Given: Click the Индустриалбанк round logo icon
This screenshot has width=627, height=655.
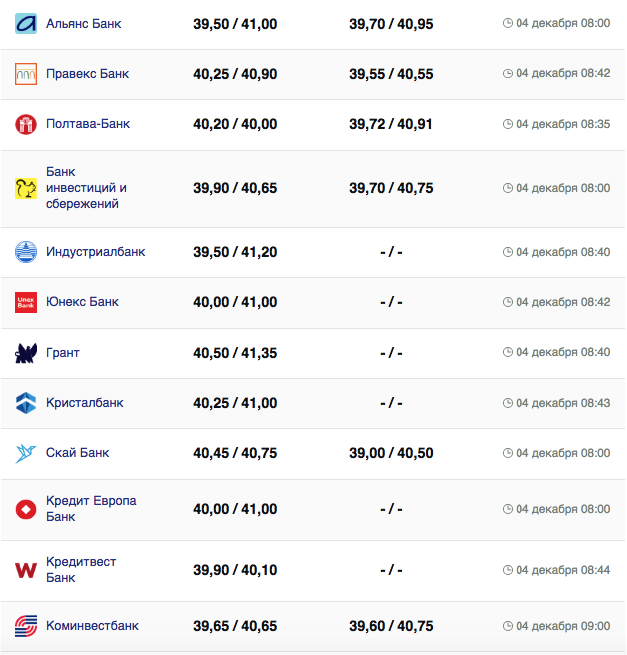Looking at the screenshot, I should point(26,252).
